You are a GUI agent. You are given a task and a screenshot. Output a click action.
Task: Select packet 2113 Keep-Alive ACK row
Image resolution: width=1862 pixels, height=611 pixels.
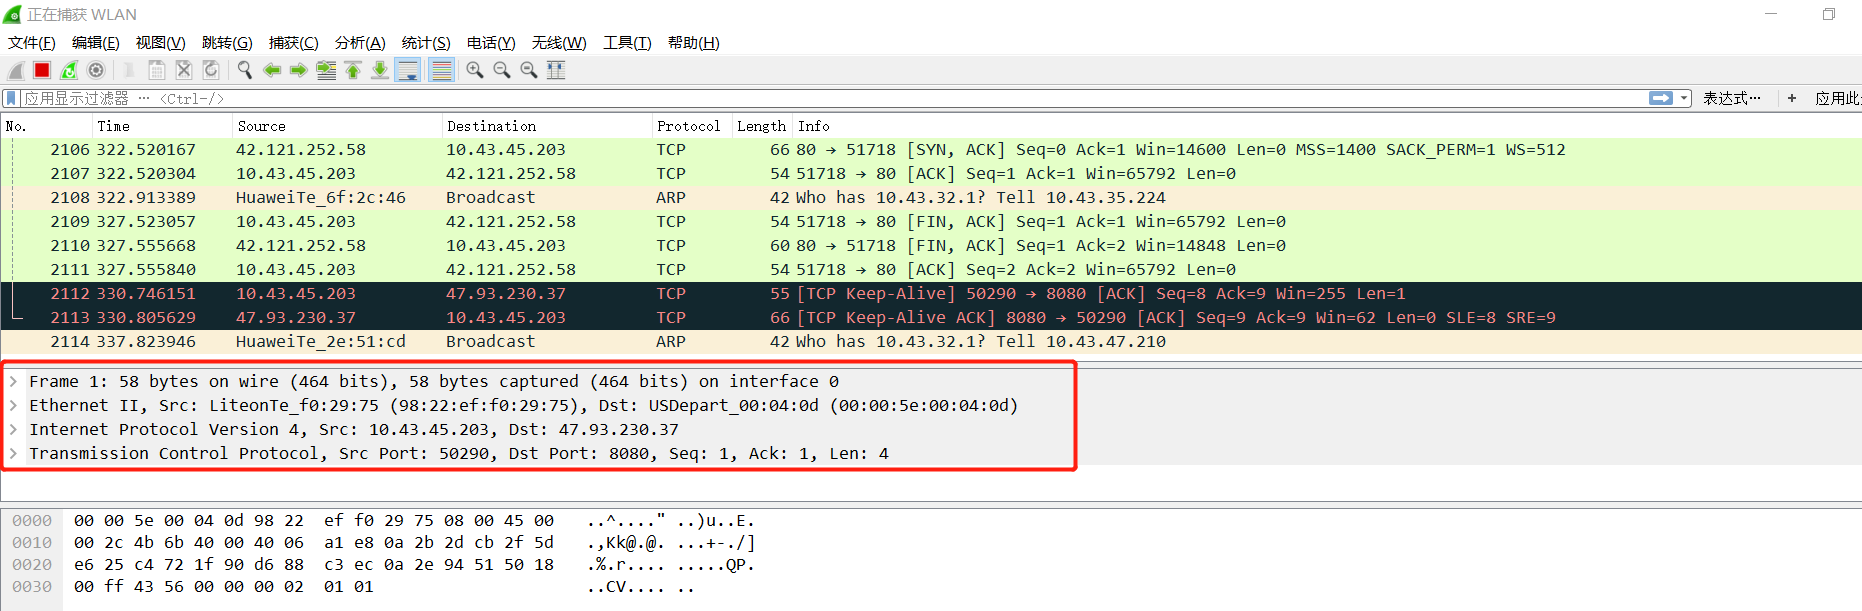pyautogui.click(x=931, y=318)
